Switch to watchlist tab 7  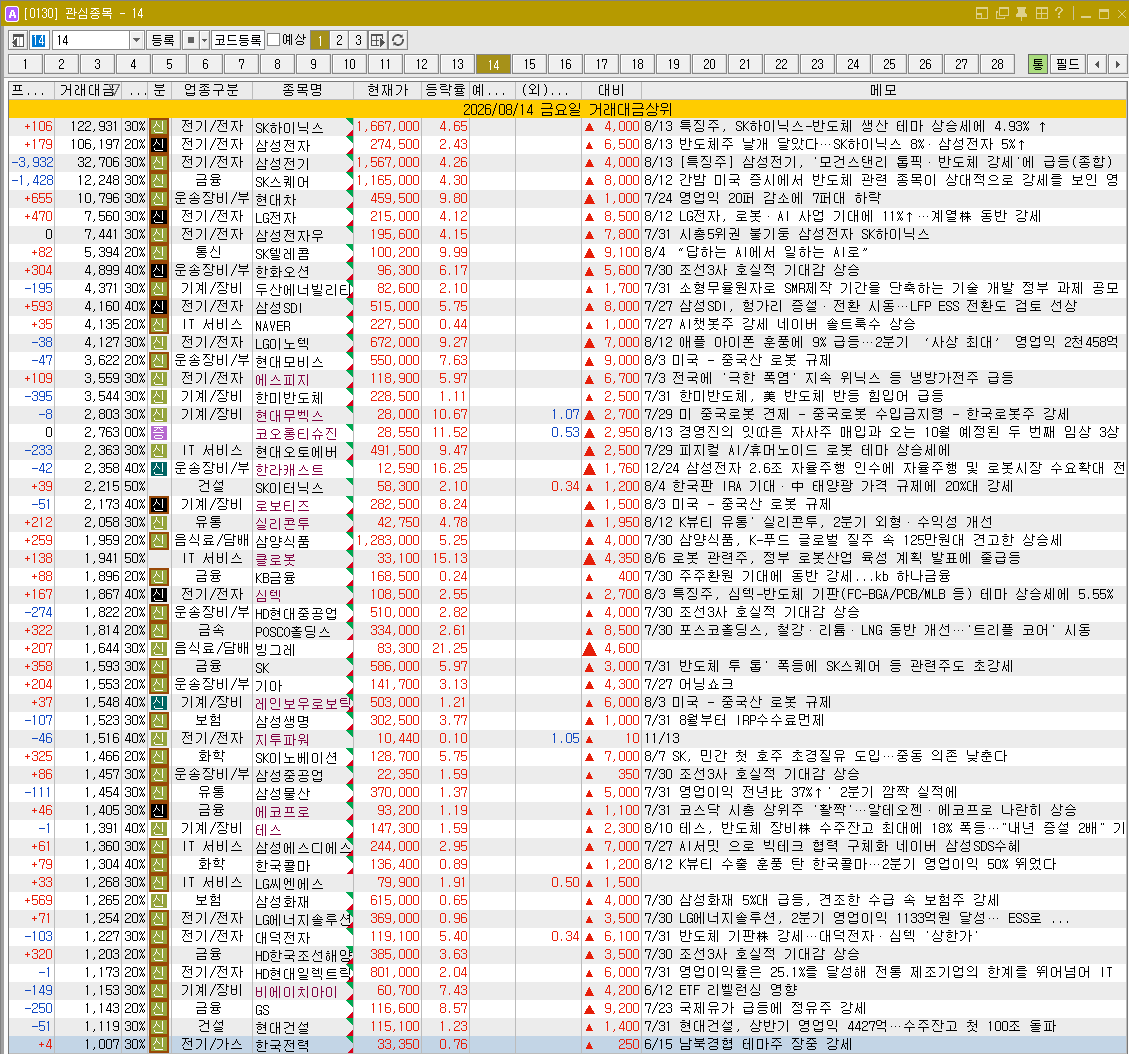241,64
